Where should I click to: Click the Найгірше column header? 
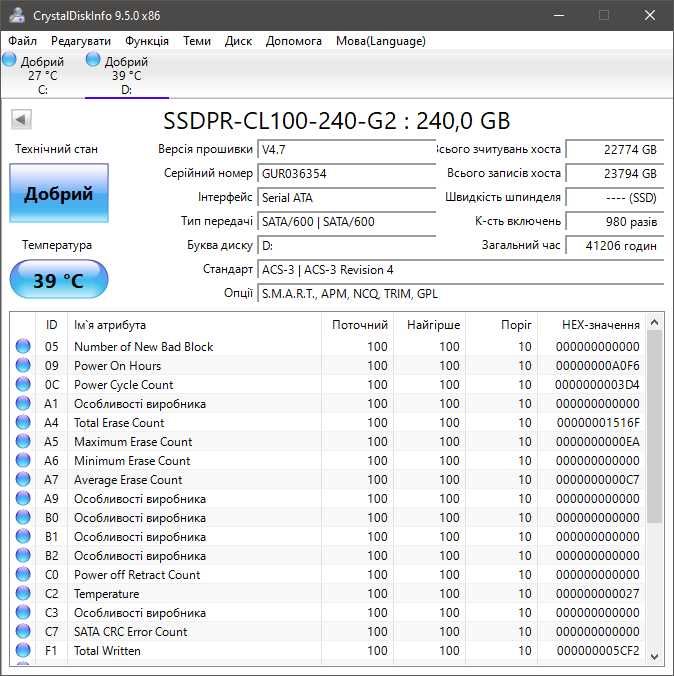point(429,325)
